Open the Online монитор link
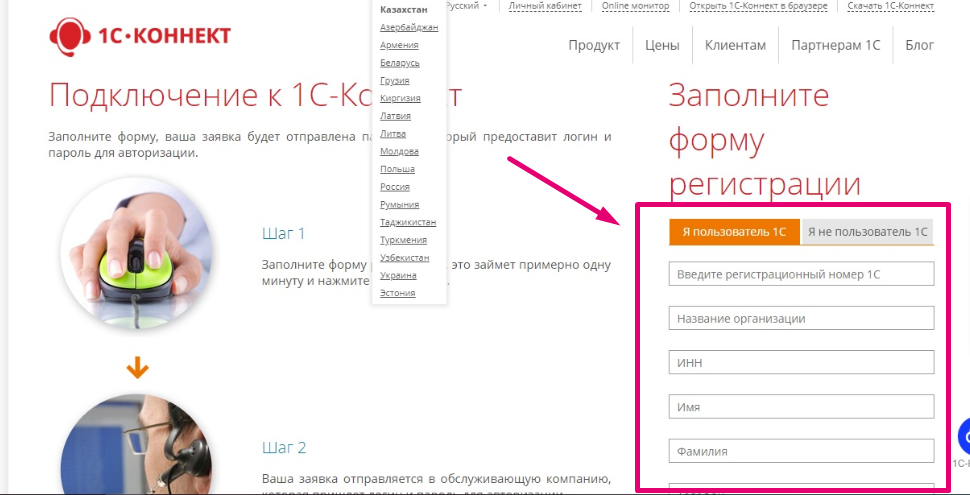 pyautogui.click(x=635, y=6)
